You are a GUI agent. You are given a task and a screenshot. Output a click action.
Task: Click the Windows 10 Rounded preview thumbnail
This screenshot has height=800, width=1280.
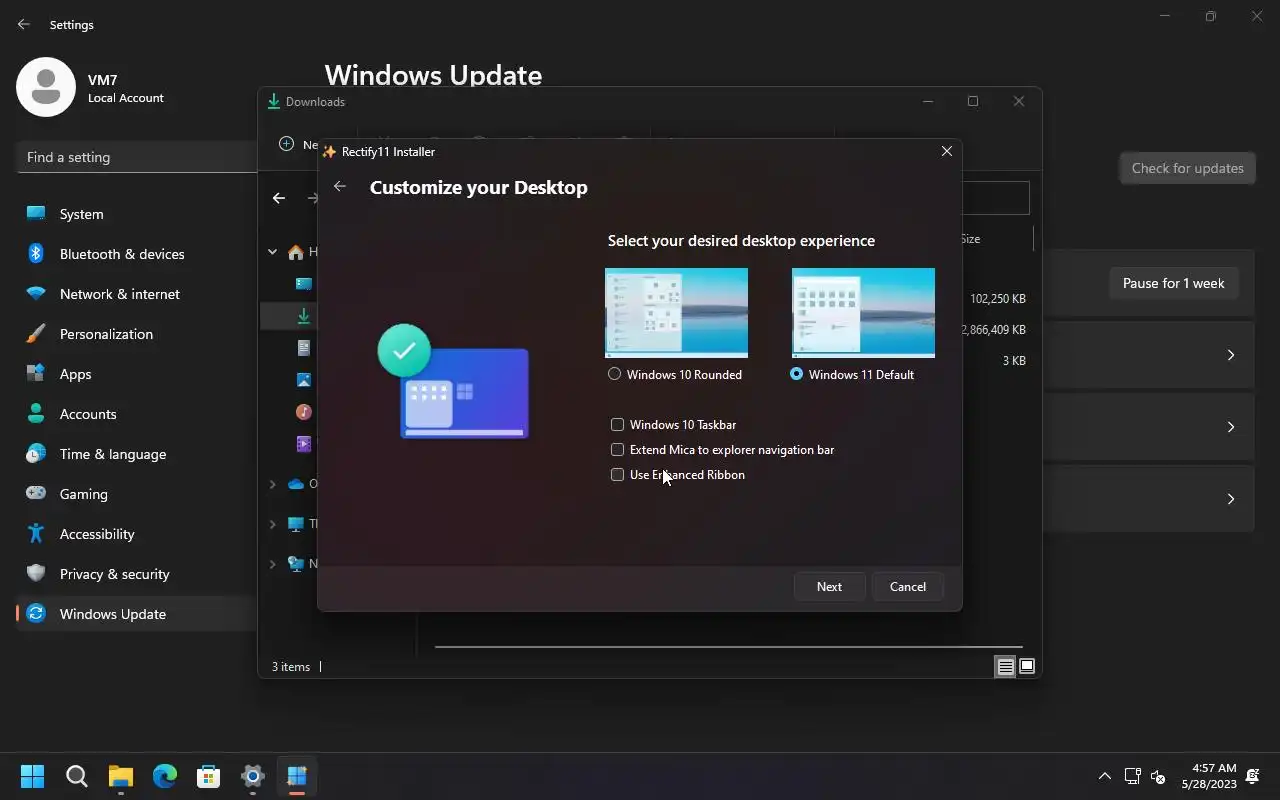pyautogui.click(x=676, y=313)
